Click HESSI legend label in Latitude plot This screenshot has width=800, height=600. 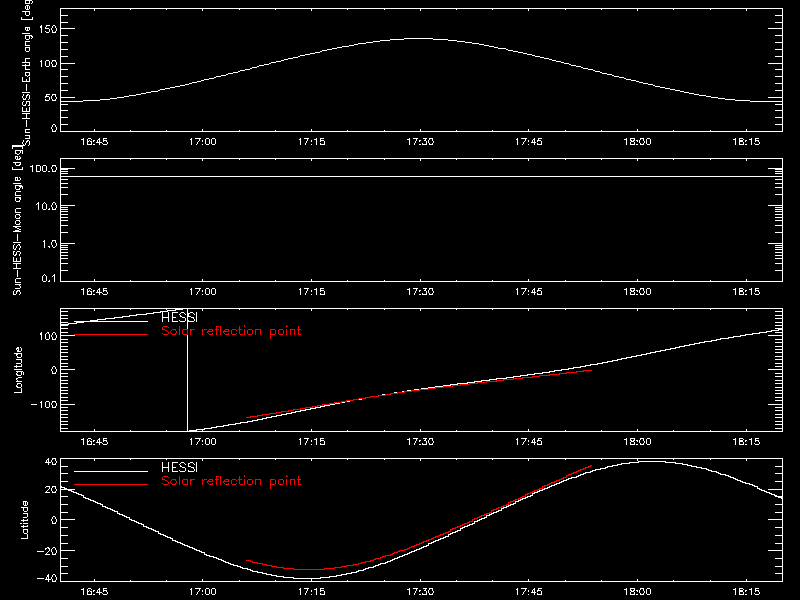tap(179, 467)
